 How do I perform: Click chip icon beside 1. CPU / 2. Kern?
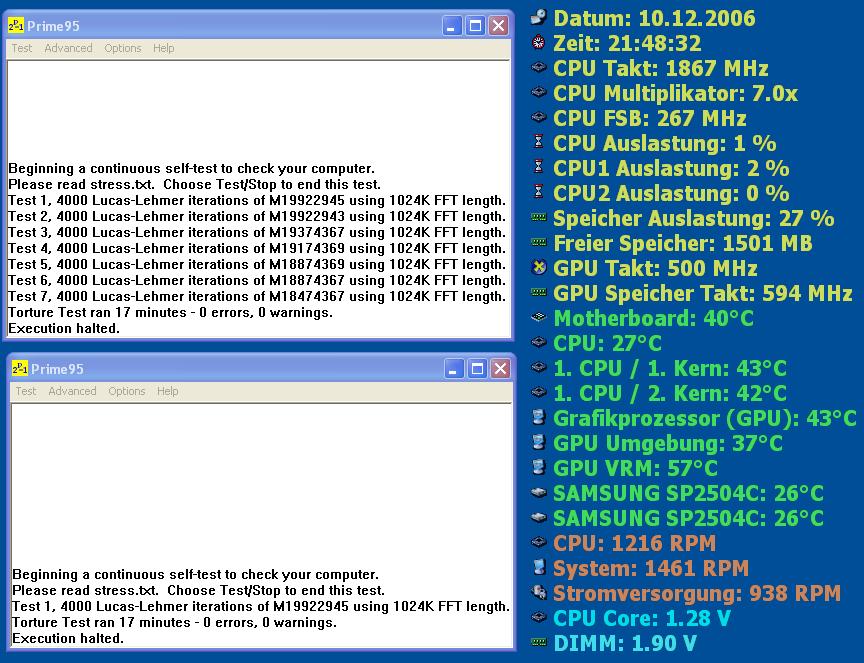pyautogui.click(x=538, y=392)
